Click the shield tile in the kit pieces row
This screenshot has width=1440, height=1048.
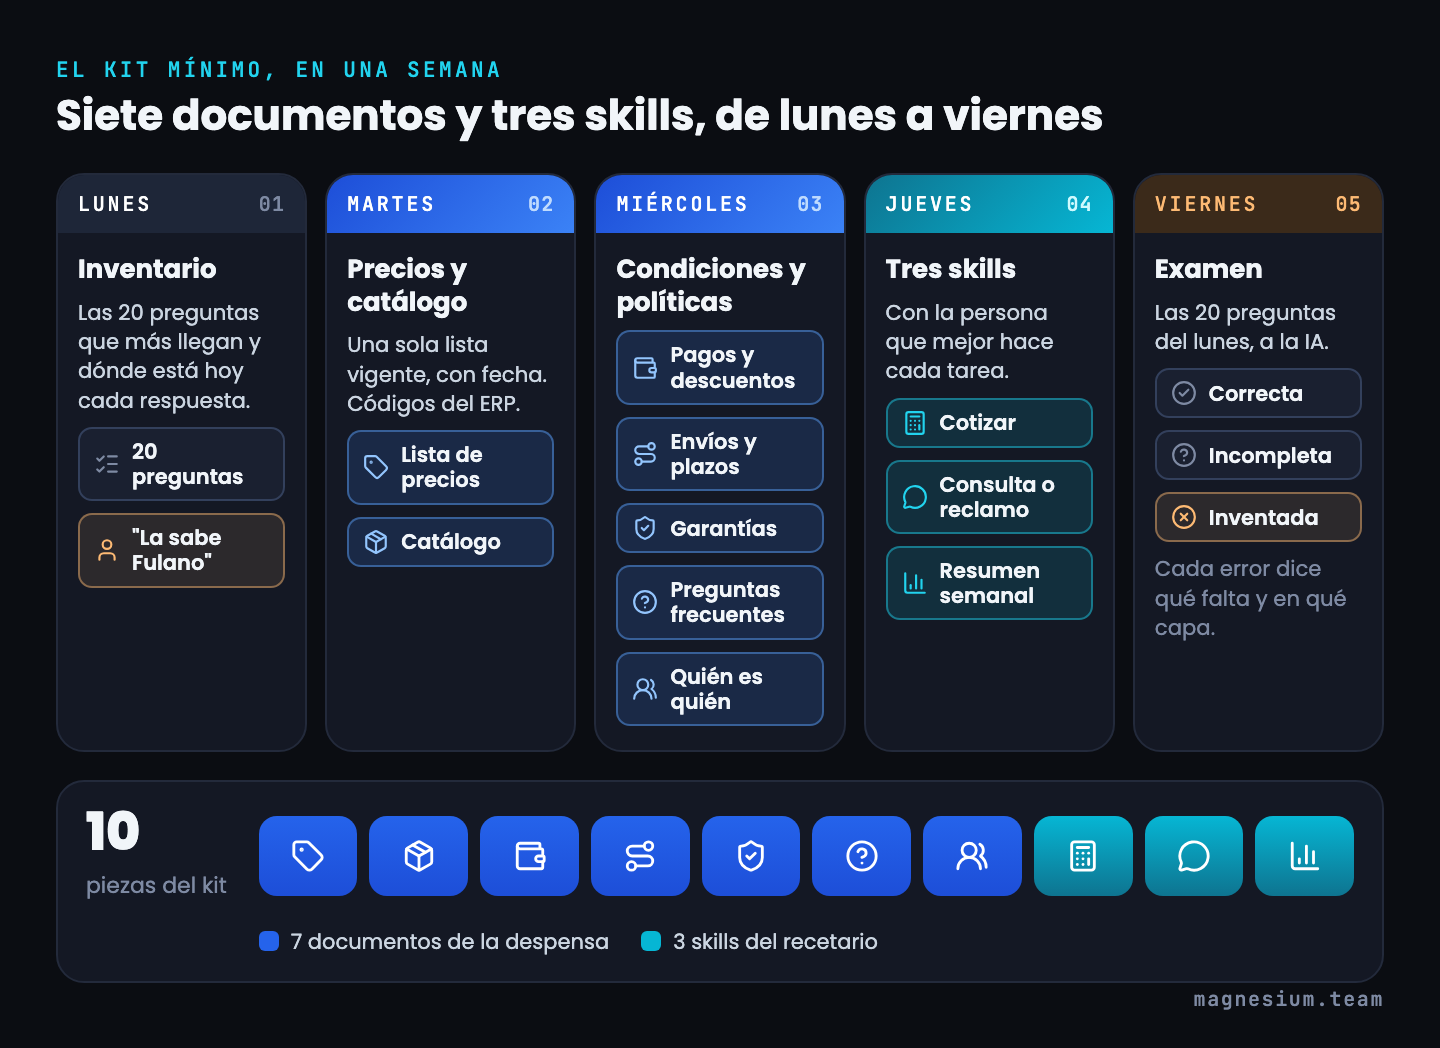[751, 856]
